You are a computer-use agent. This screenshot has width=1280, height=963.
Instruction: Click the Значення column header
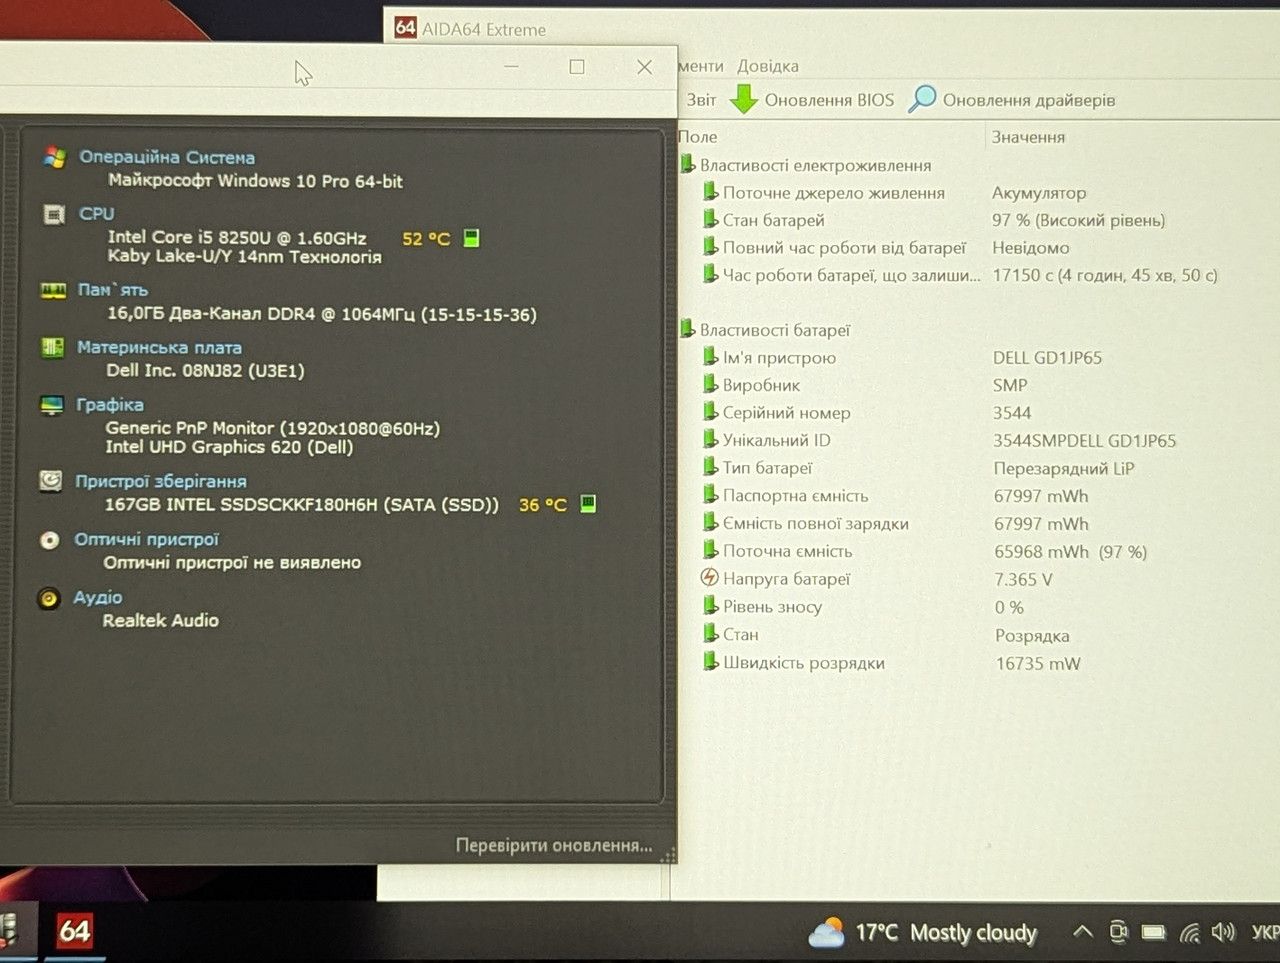point(1028,137)
